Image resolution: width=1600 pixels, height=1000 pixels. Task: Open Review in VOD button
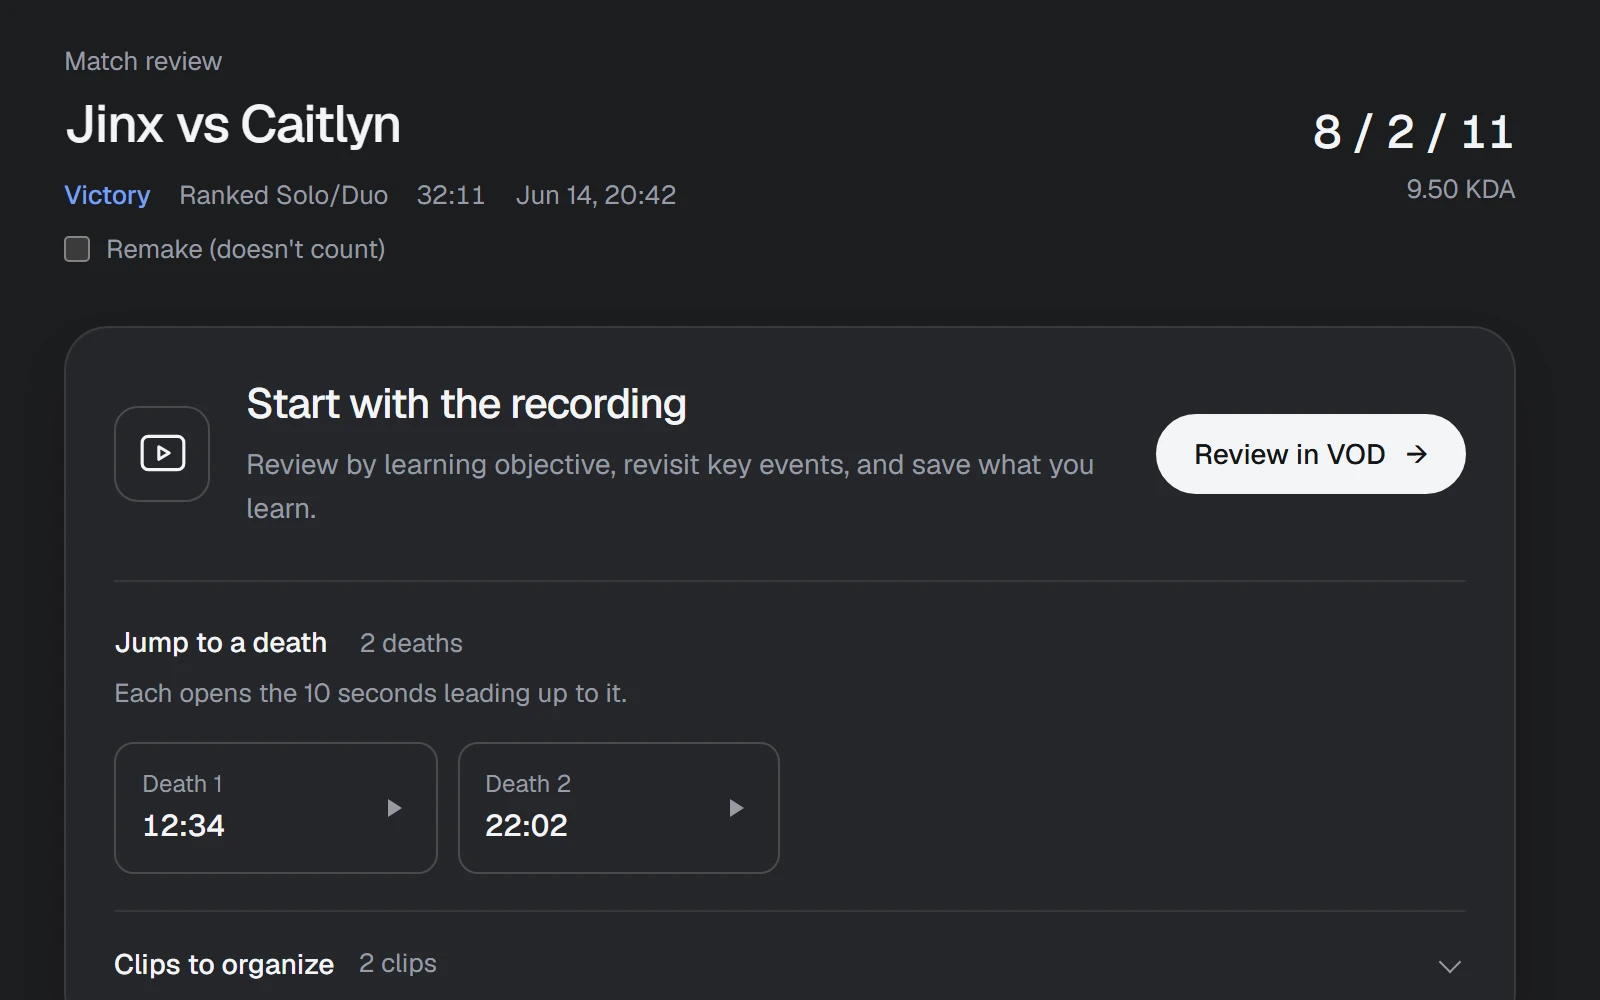1310,454
